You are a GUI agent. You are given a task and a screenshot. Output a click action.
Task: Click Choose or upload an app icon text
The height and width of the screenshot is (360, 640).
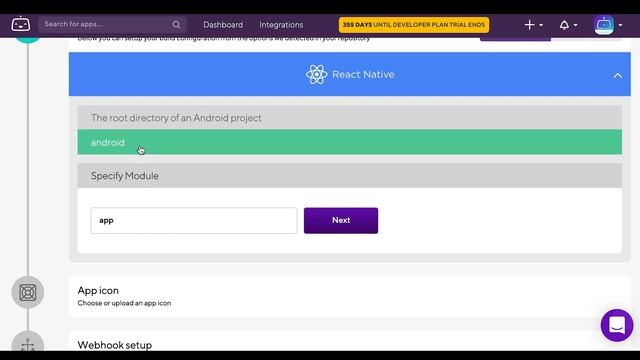tap(124, 303)
